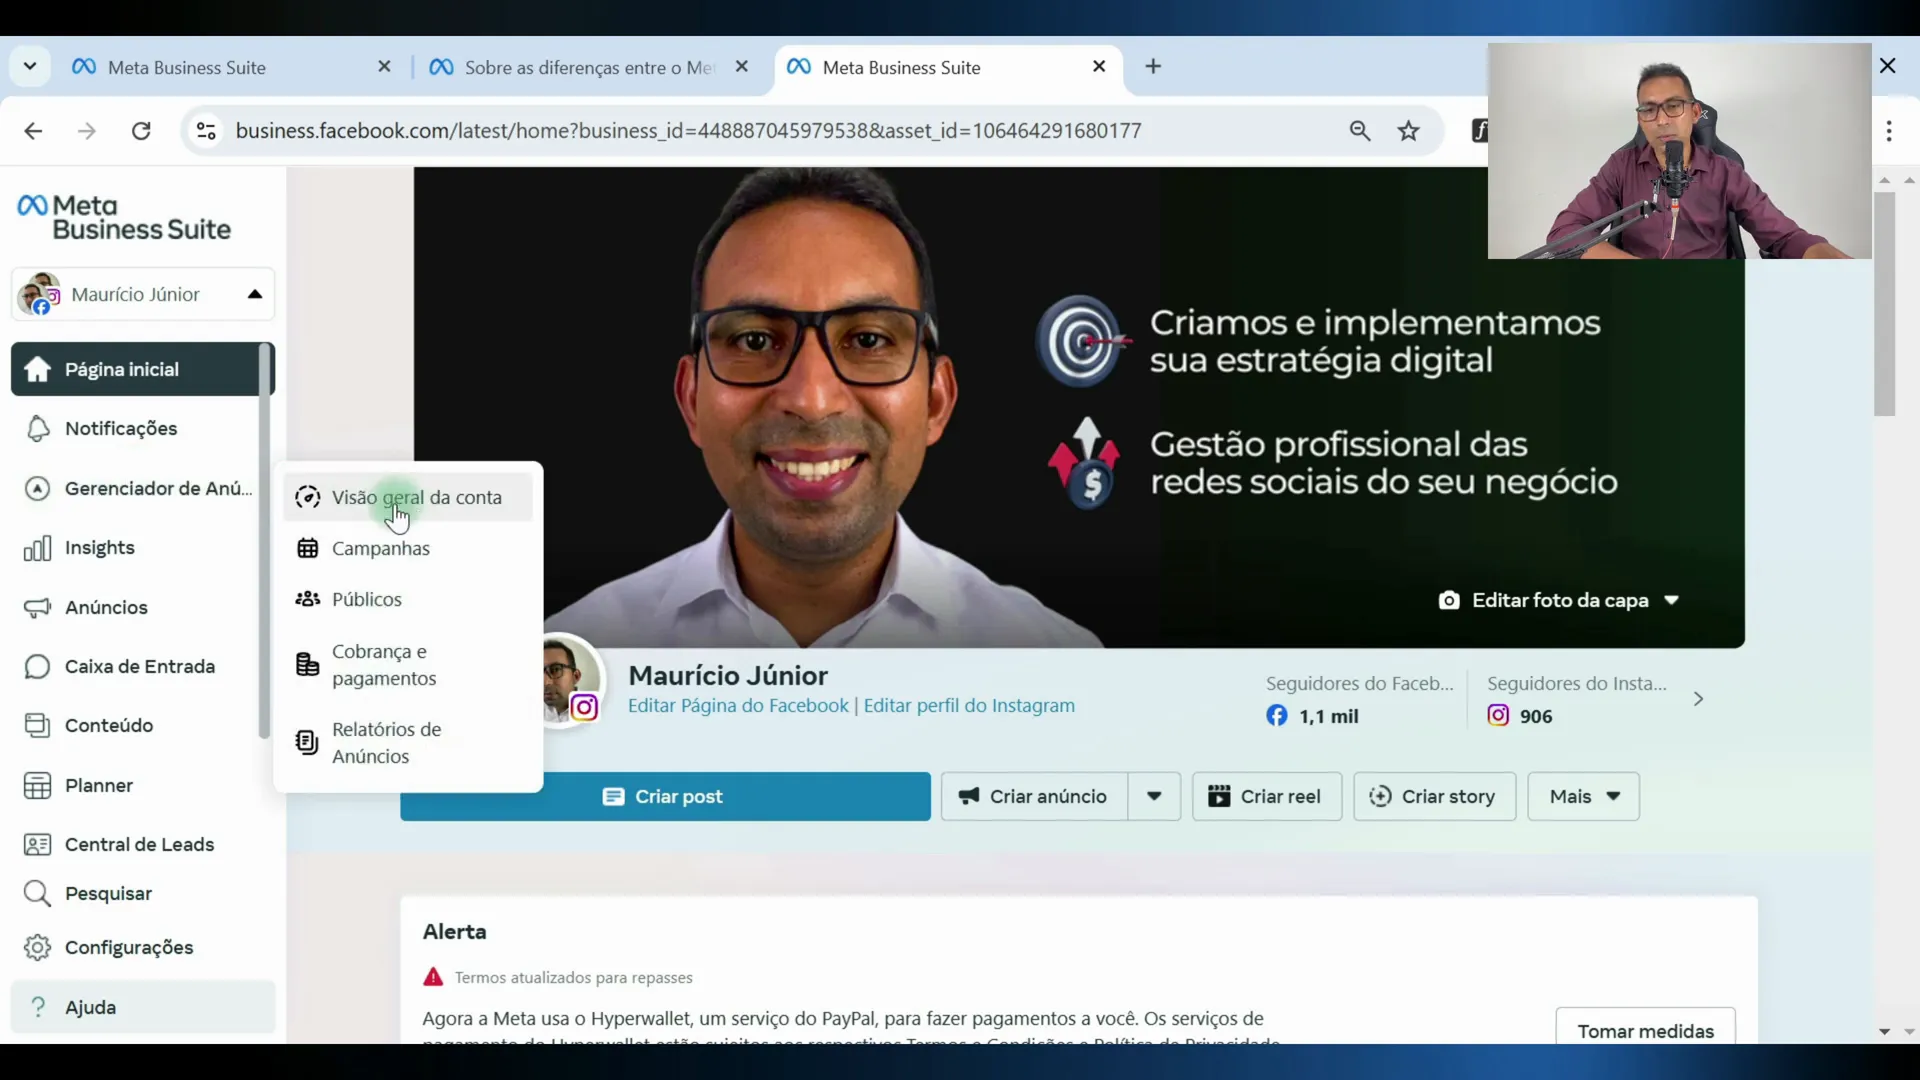Click the 1,1 mil Facebook followers count
Screen dimensions: 1920x1080
click(1329, 716)
